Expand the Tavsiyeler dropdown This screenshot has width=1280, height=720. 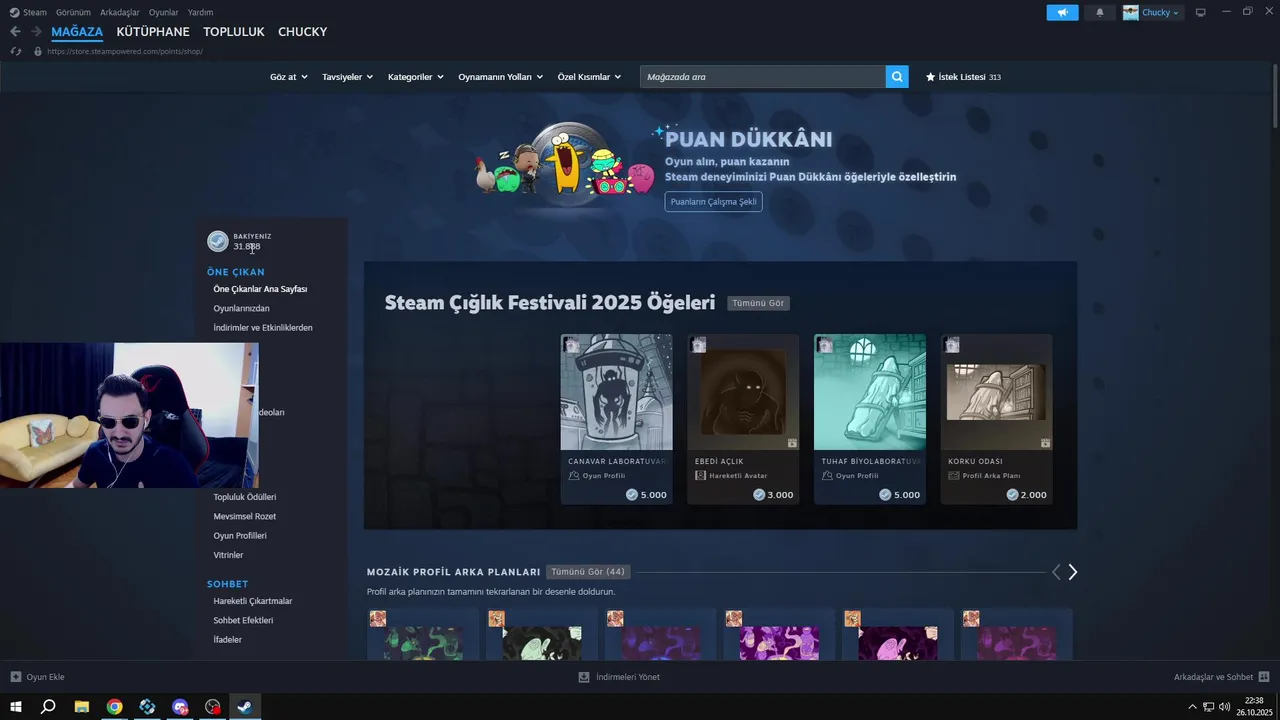pos(347,77)
